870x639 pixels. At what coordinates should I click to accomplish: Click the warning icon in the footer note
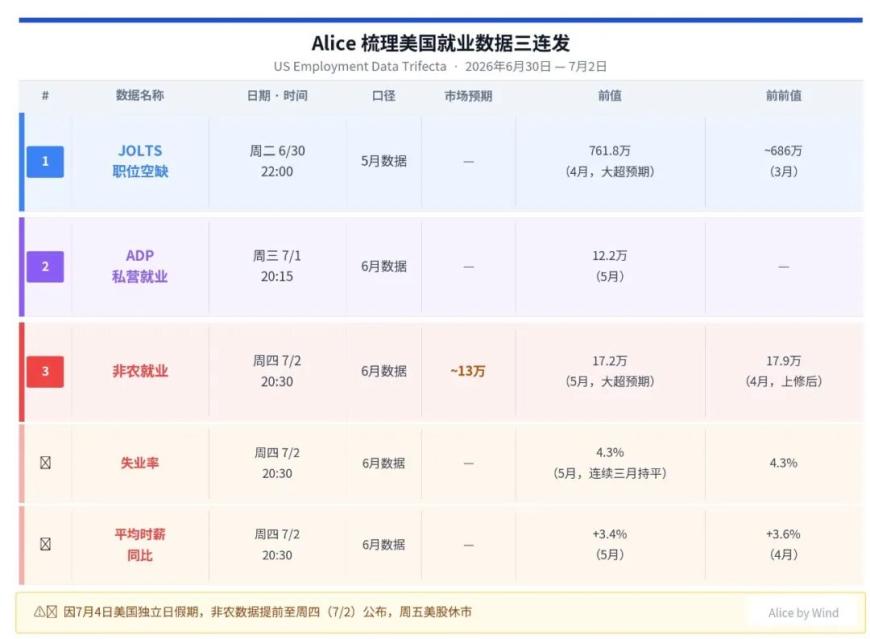[x=39, y=612]
